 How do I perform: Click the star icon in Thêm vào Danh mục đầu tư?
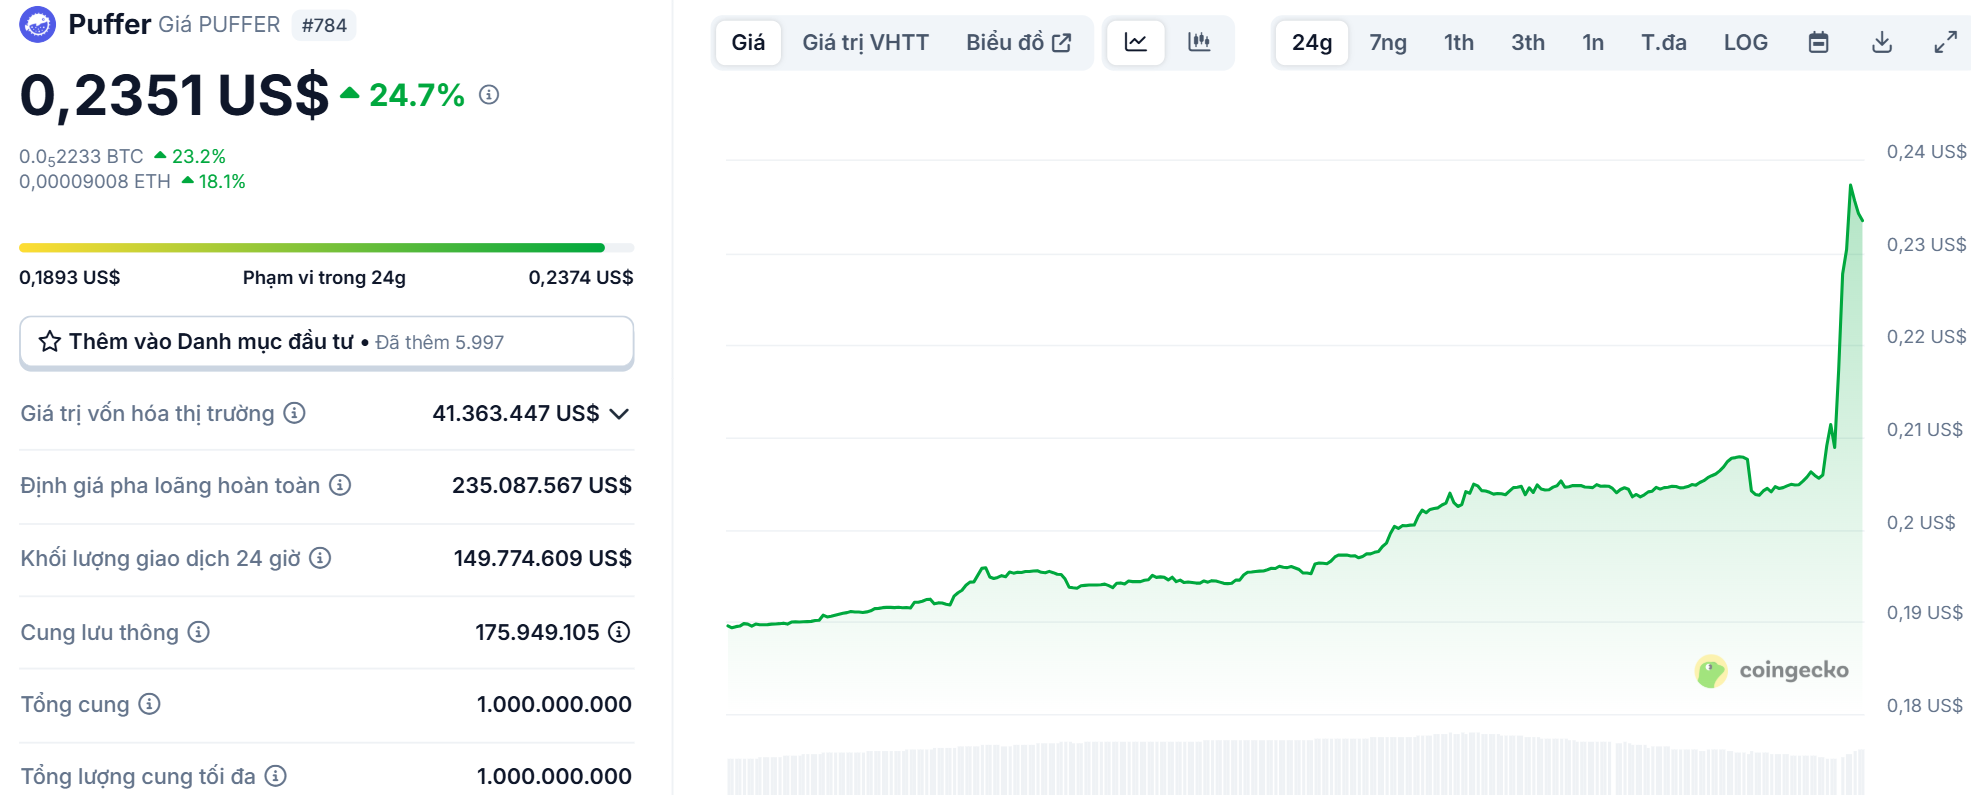click(x=50, y=342)
